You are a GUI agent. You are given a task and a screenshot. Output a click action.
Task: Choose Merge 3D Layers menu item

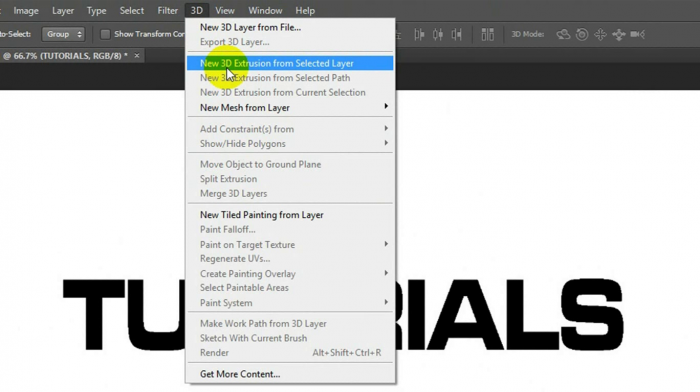pos(290,193)
